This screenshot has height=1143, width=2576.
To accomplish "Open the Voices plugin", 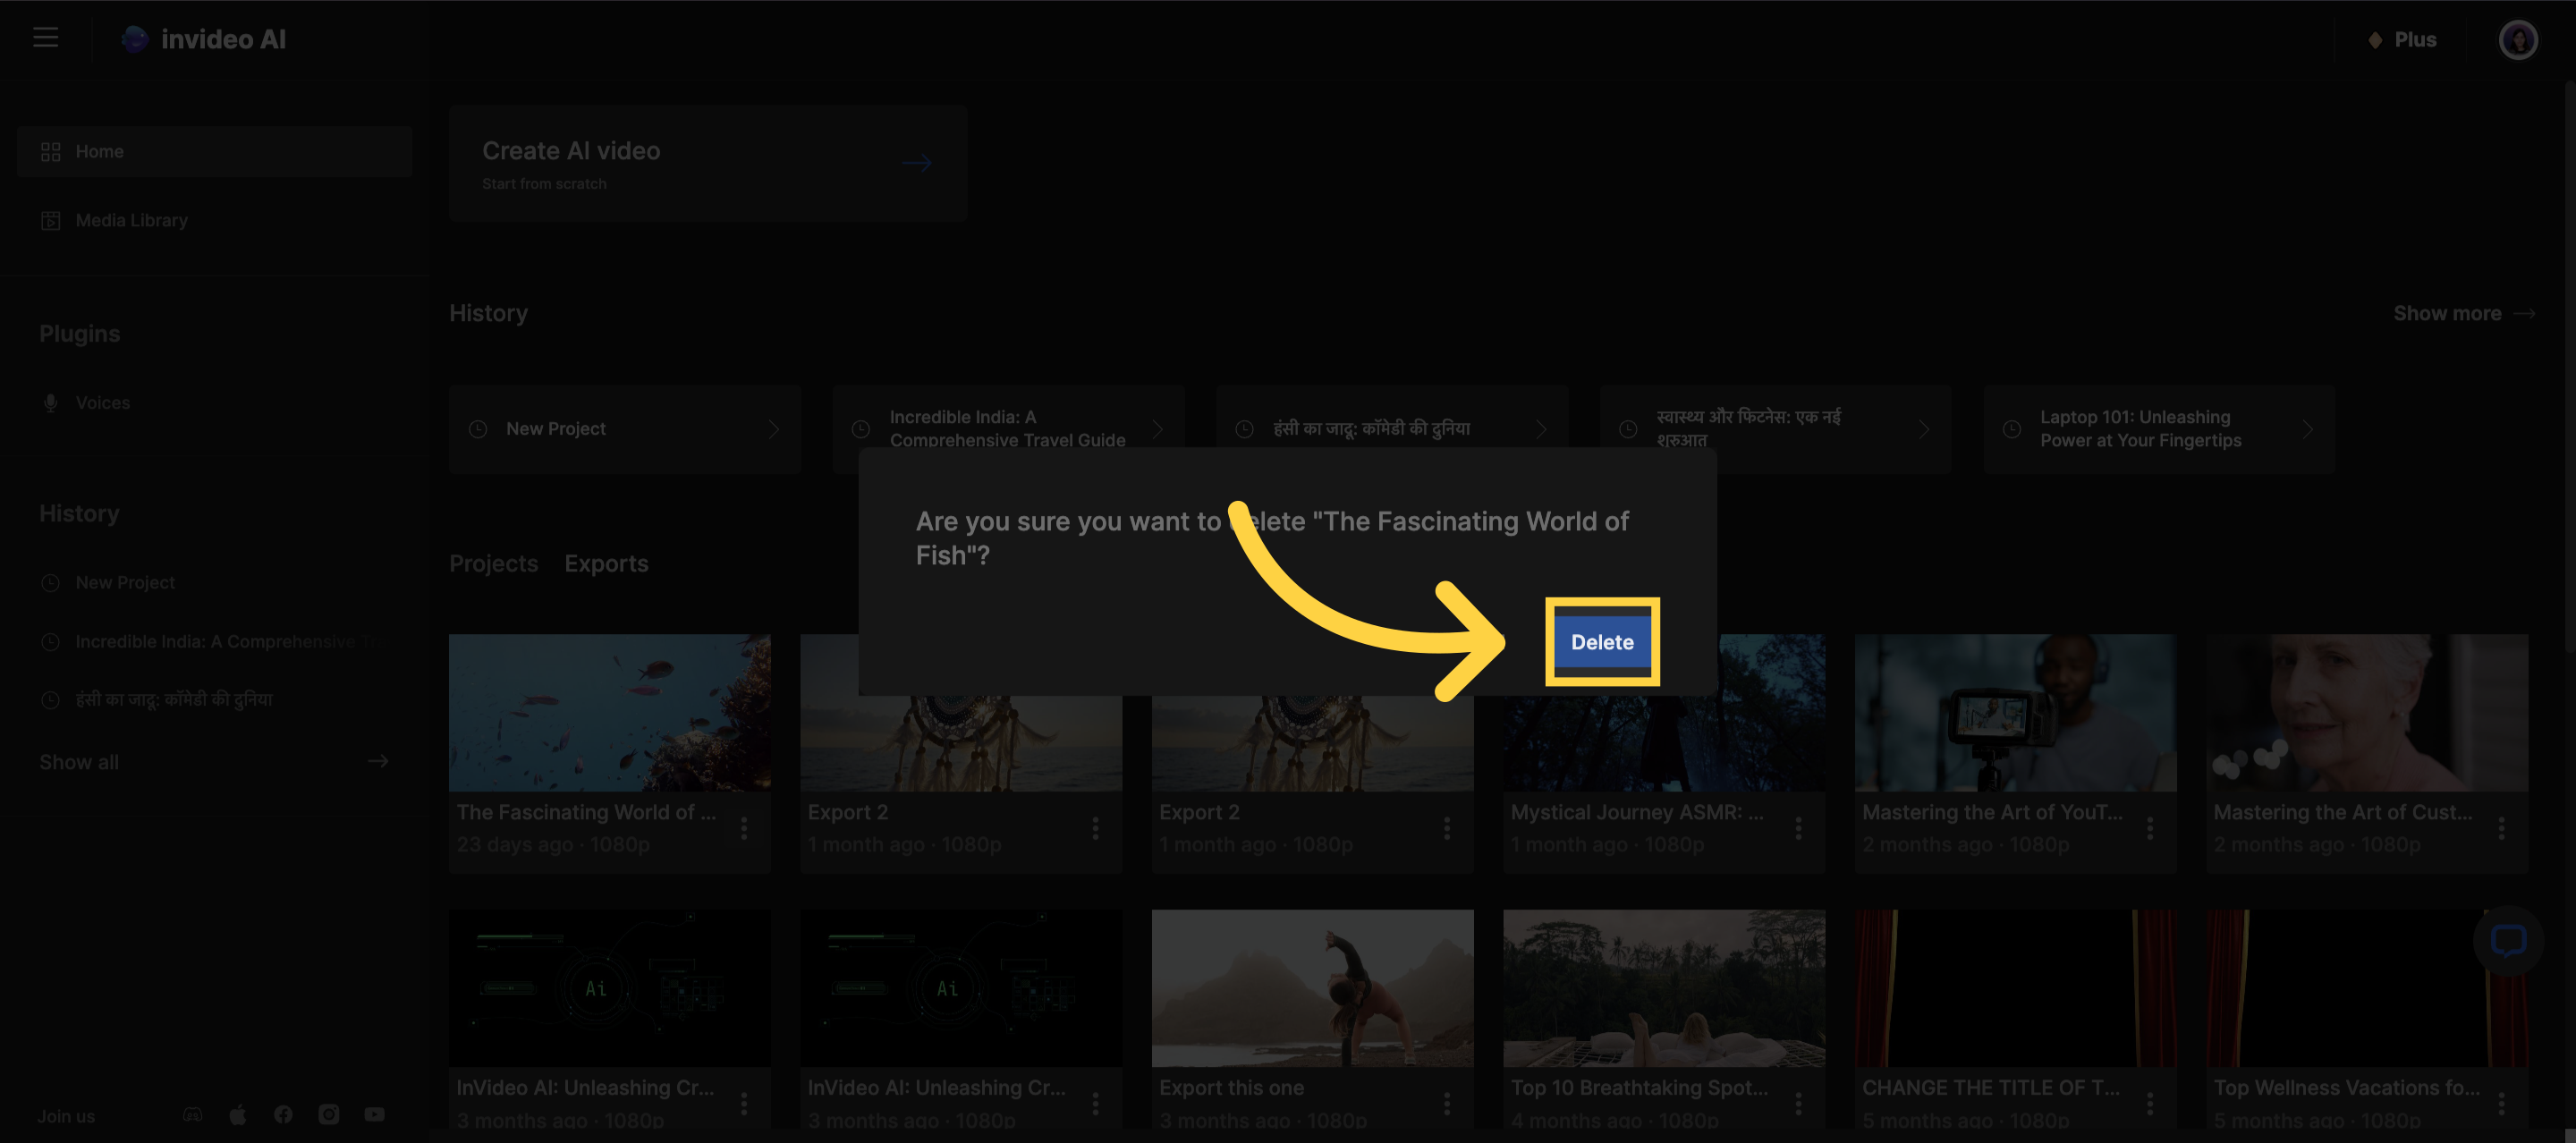I will 86,403.
